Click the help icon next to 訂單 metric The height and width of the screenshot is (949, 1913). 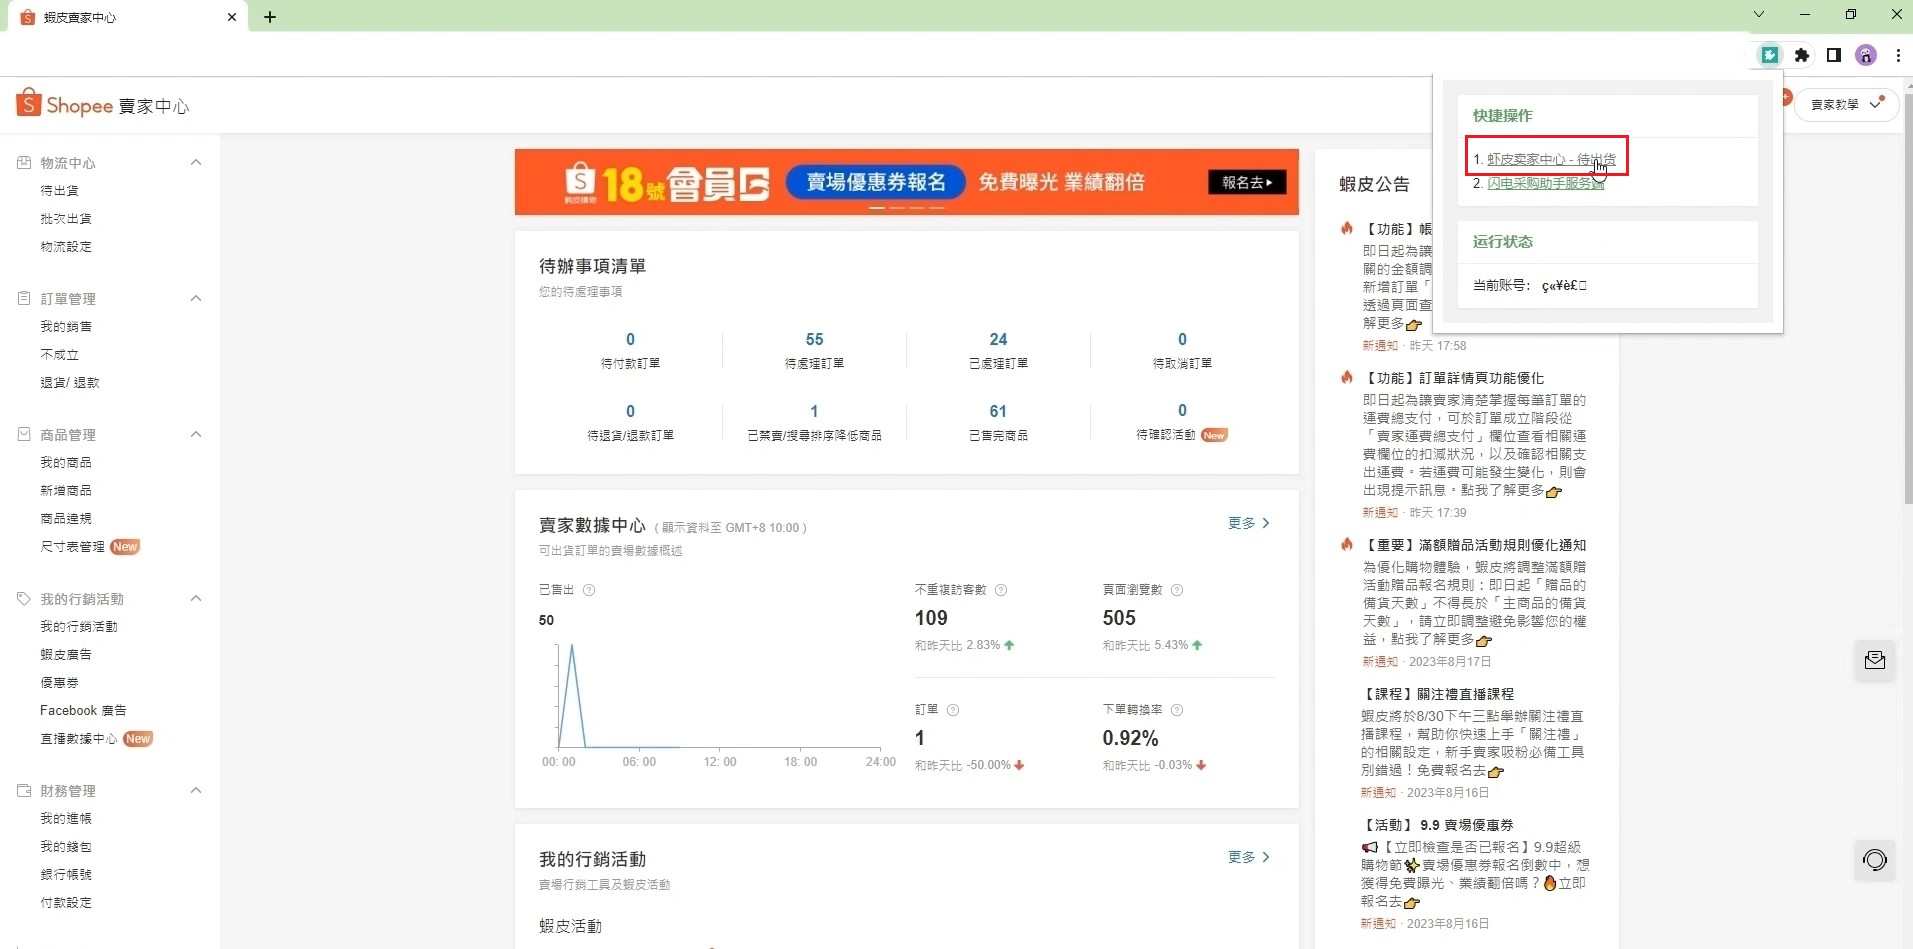pyautogui.click(x=953, y=710)
